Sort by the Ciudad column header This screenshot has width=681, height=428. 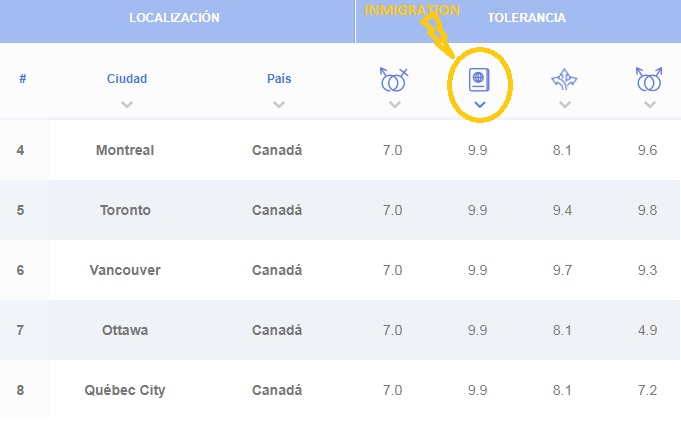tap(127, 79)
